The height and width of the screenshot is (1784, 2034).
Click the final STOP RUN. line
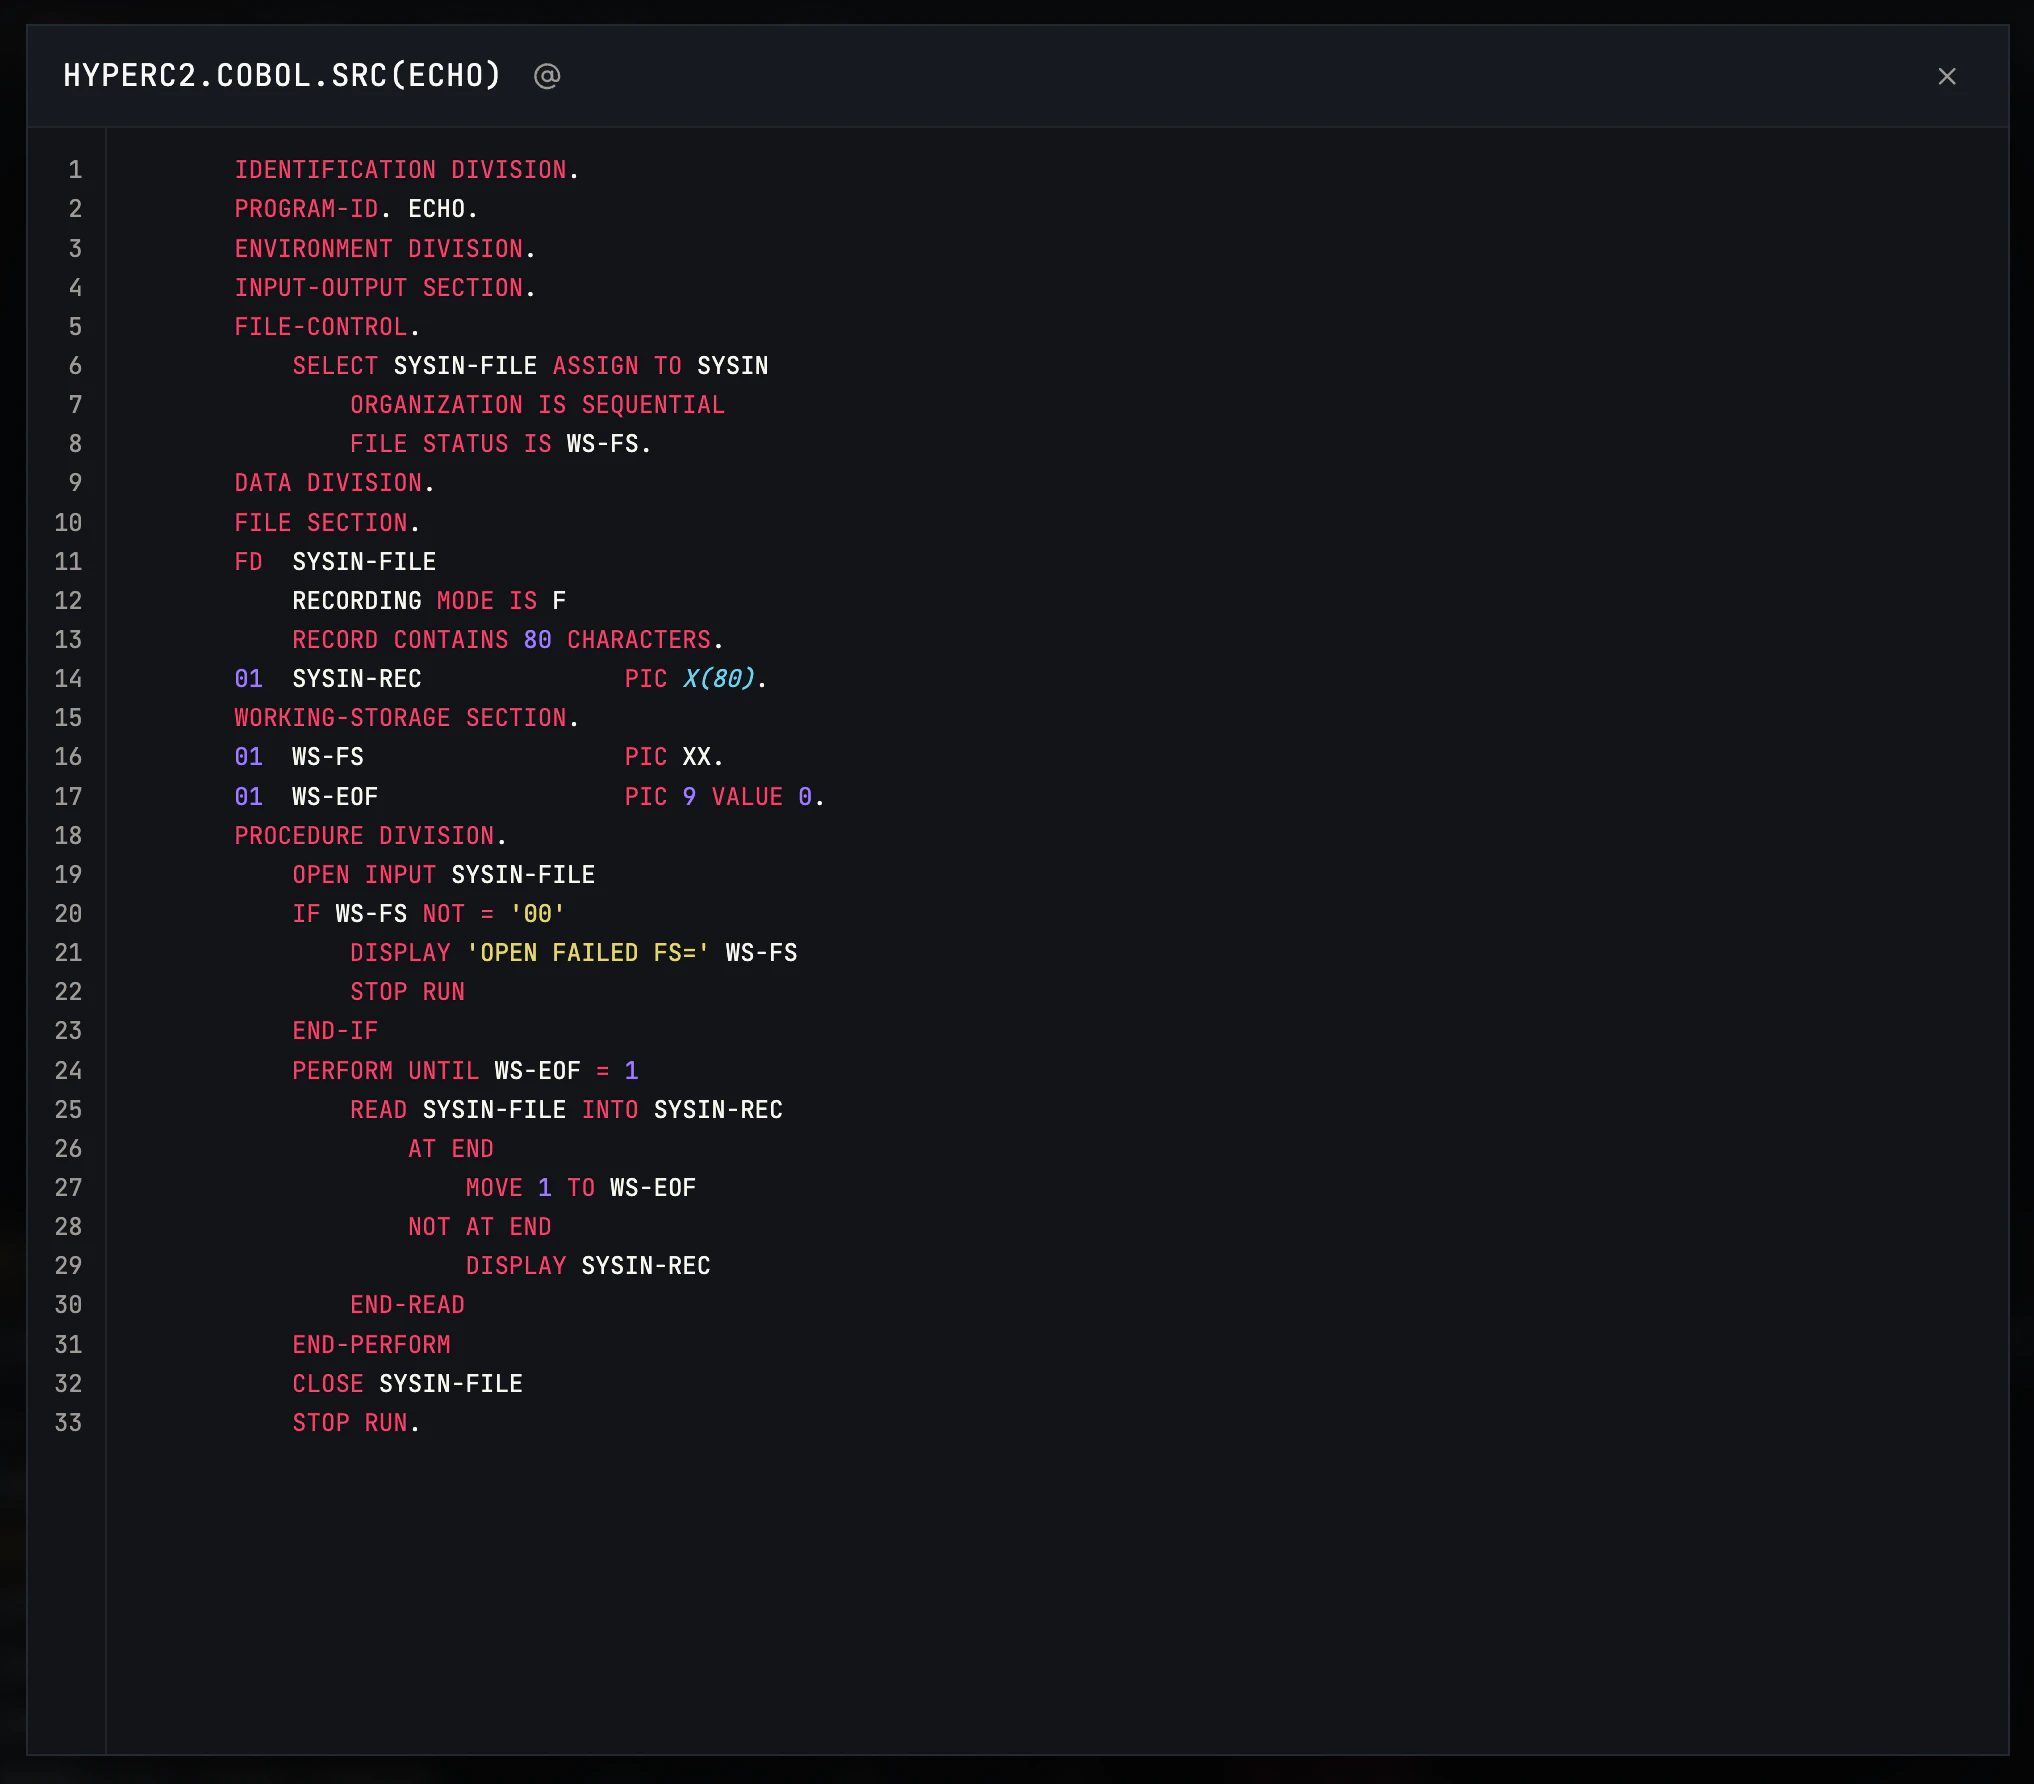tap(356, 1423)
